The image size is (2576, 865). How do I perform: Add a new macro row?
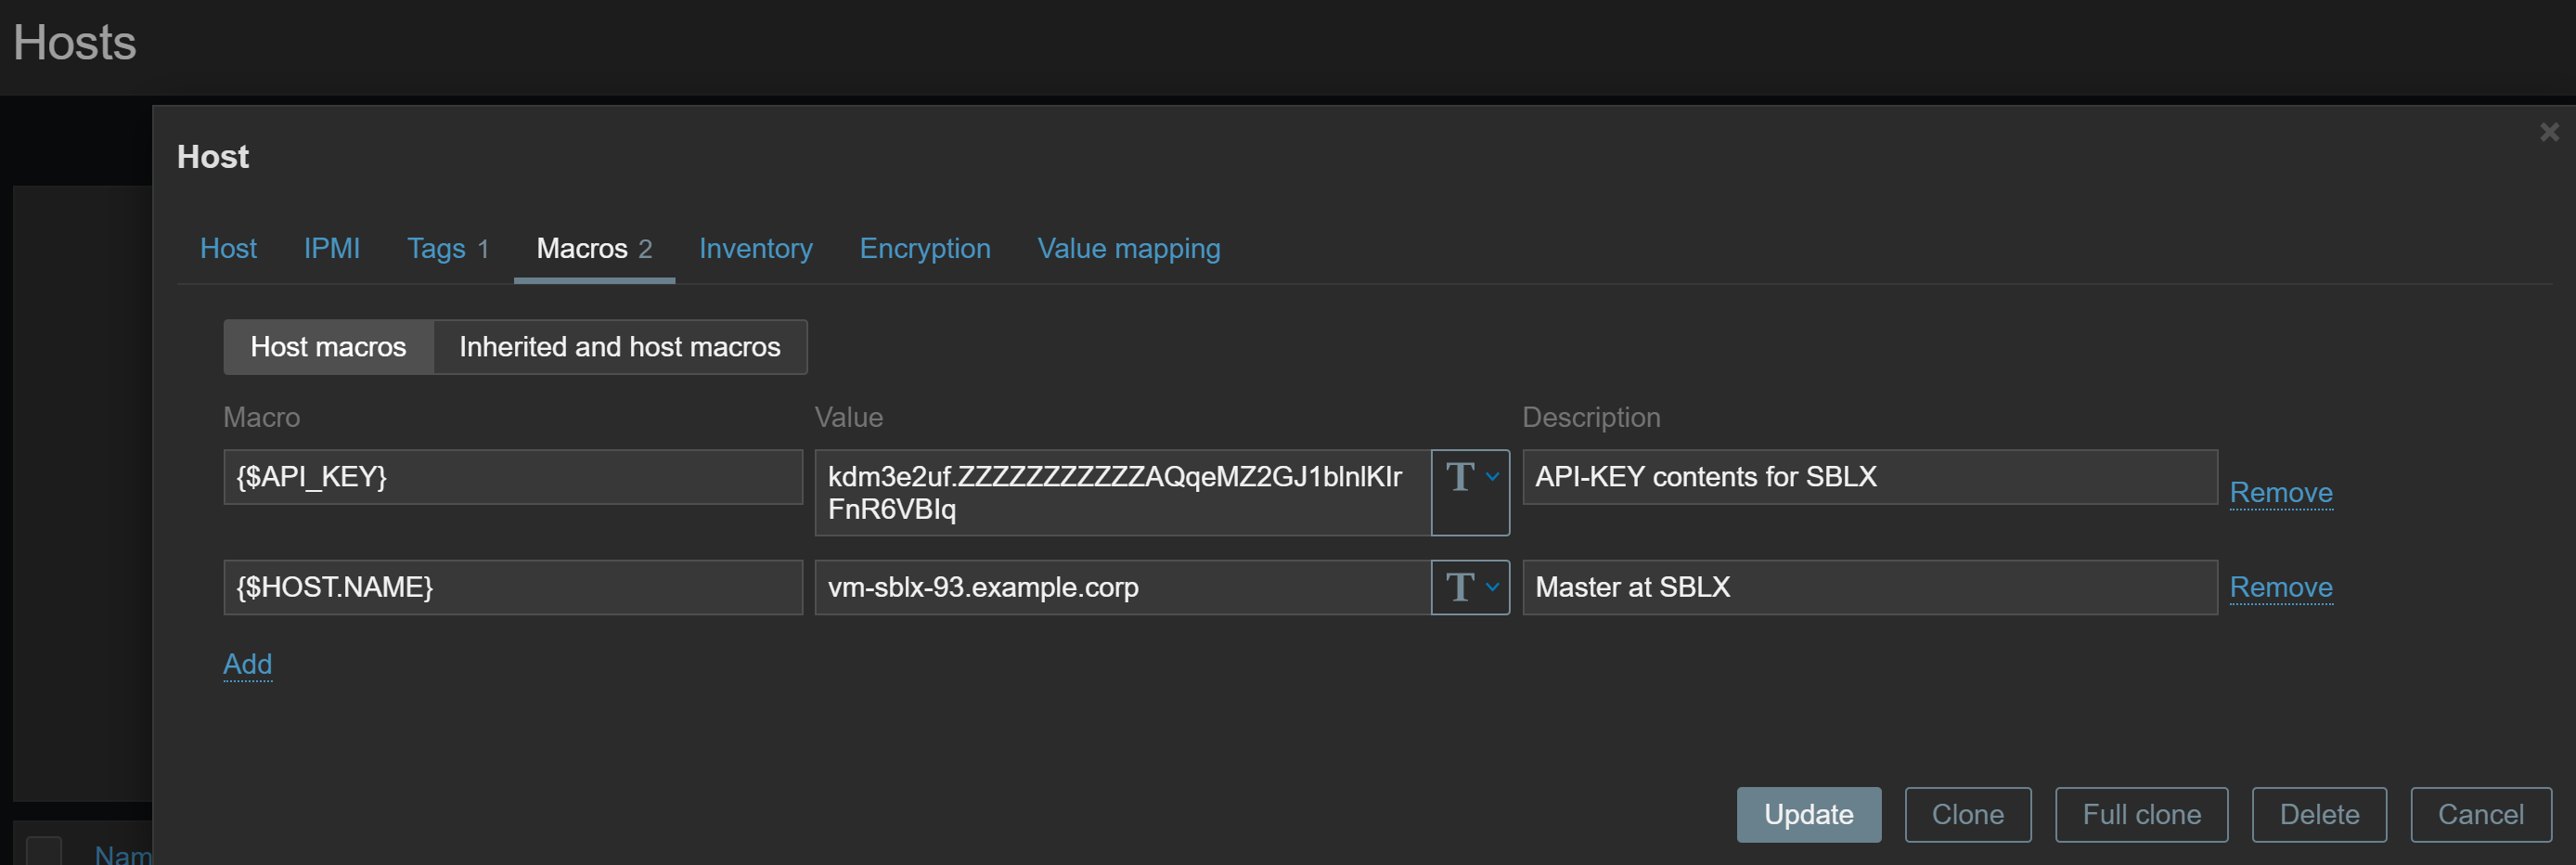[x=247, y=664]
